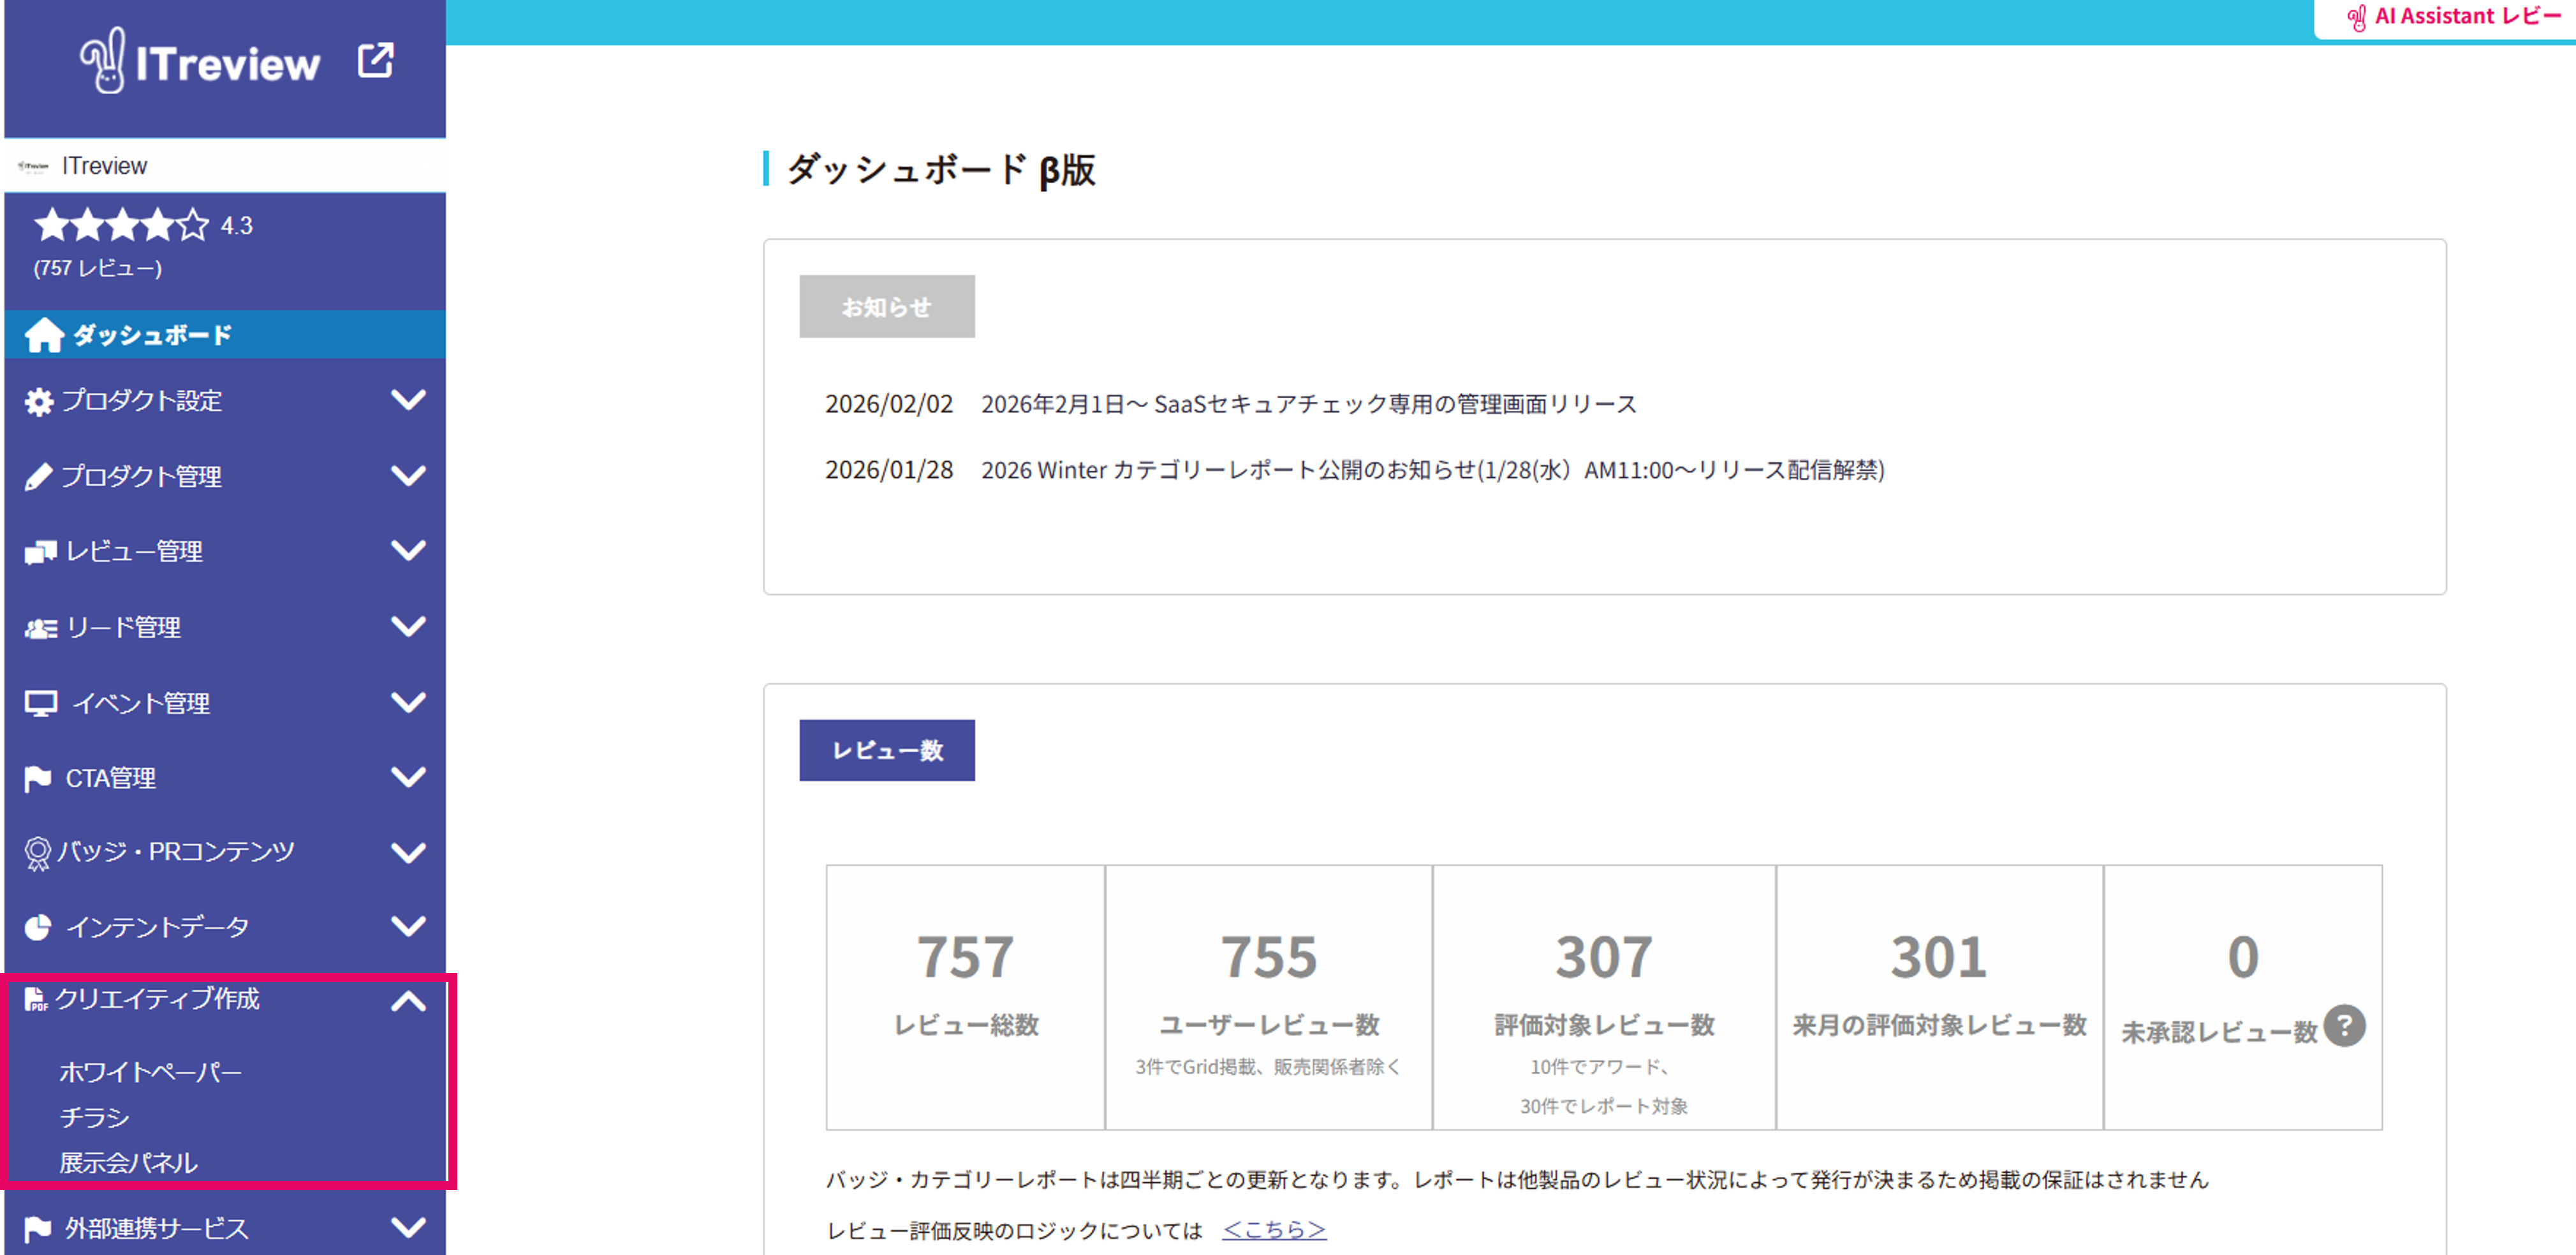This screenshot has height=1255, width=2576.
Task: Click the pie chart icon for インテントデータ
Action: click(x=38, y=927)
